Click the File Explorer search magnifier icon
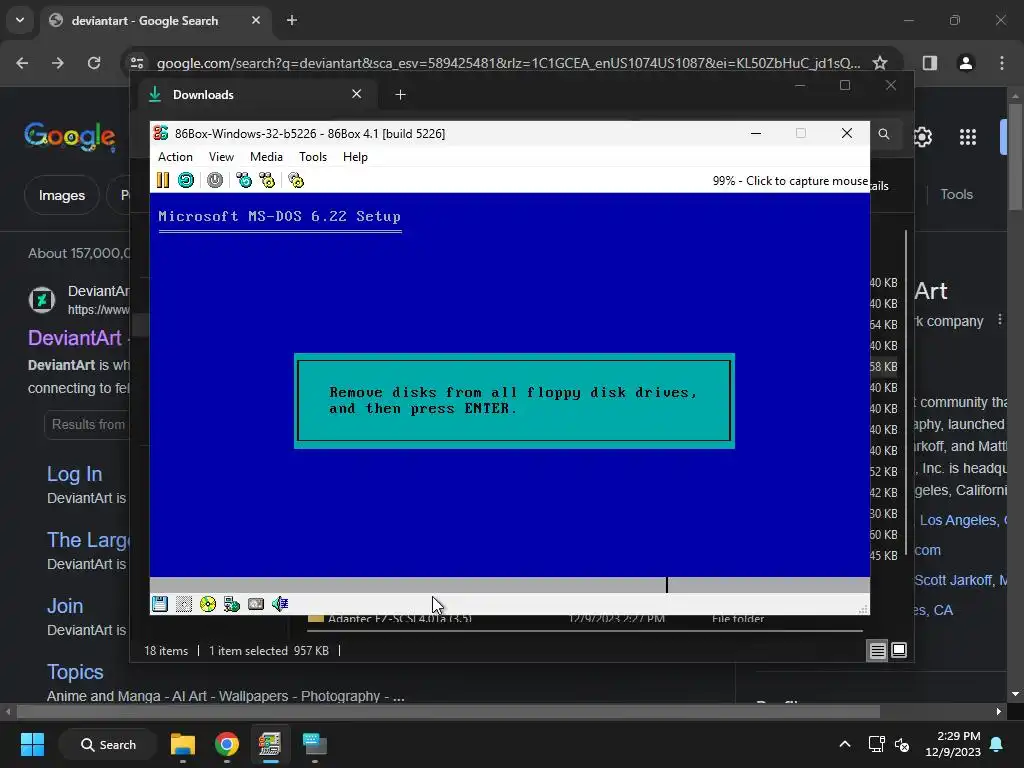Image resolution: width=1024 pixels, height=768 pixels. 884,134
